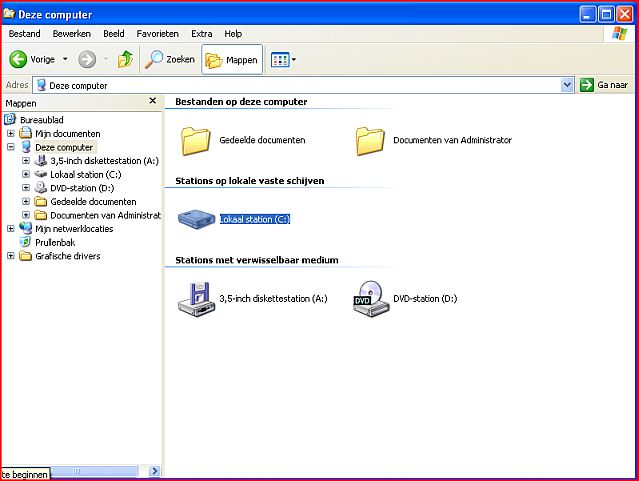Click the folder pane horizontal scrollbar
639x481 pixels.
point(100,471)
